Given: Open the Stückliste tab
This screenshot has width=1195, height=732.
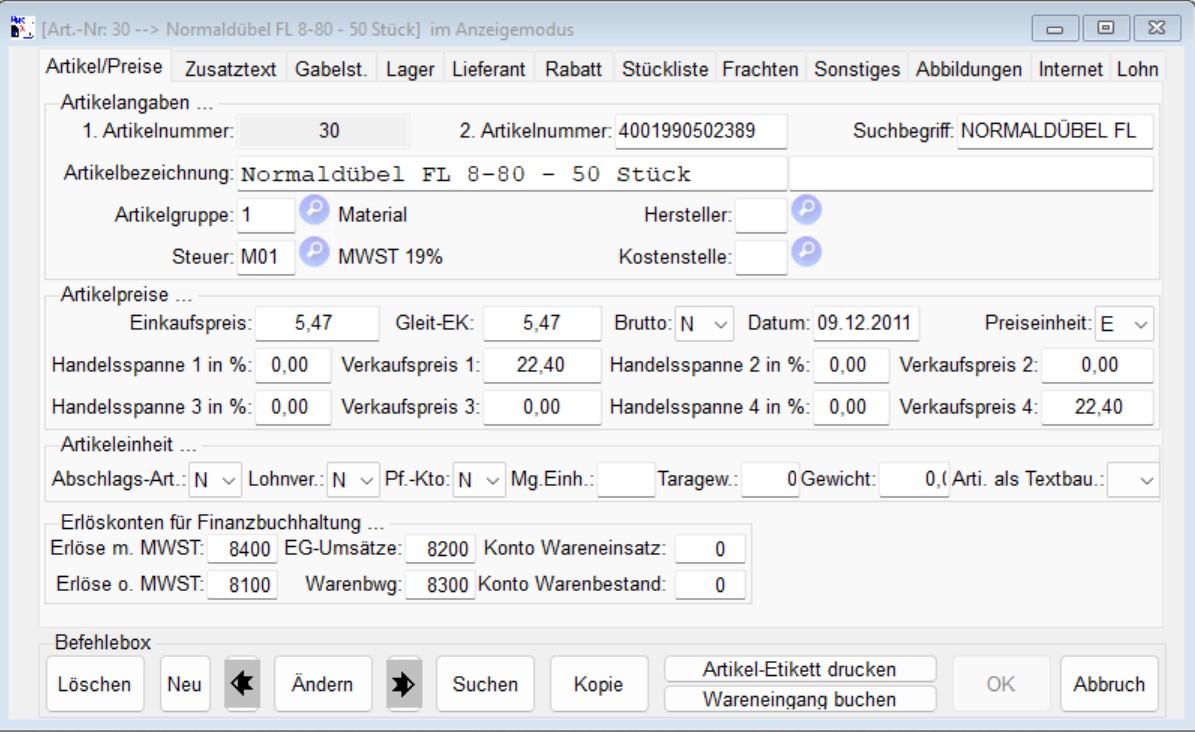Looking at the screenshot, I should click(x=664, y=69).
